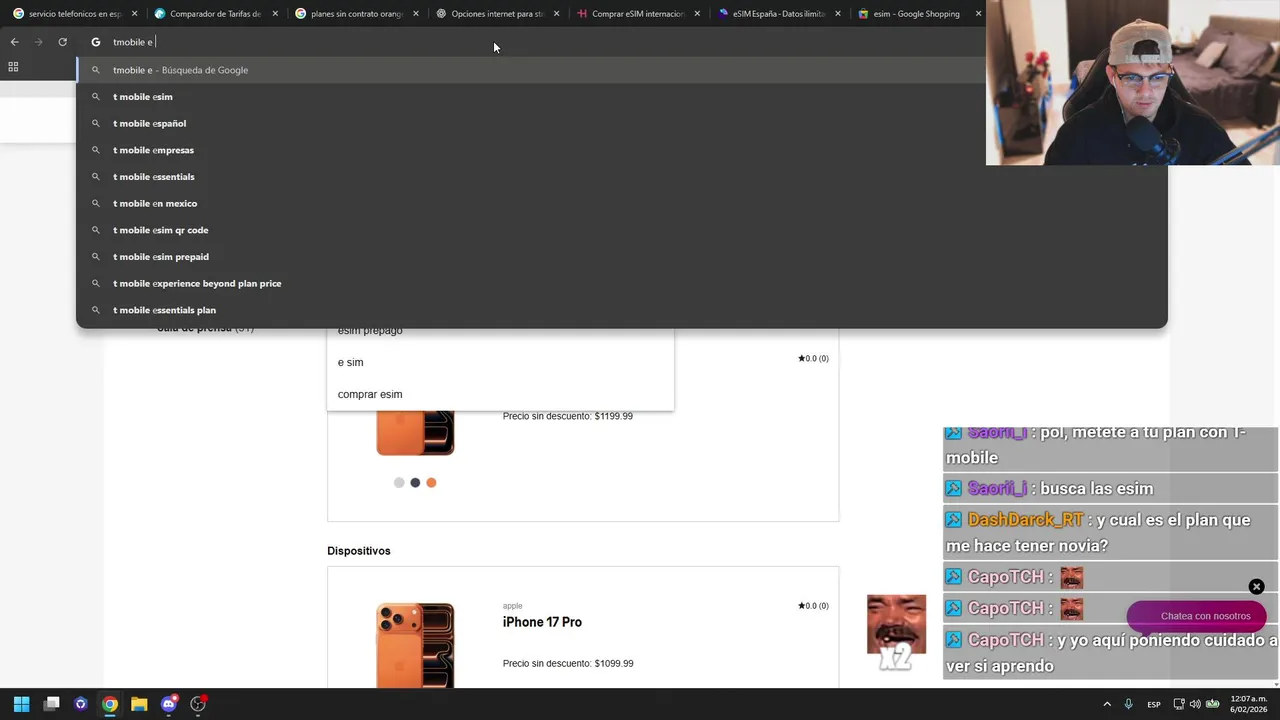This screenshot has height=720, width=1280.
Task: Choose the 't mobile esim prepaid' suggestion
Action: [621, 257]
